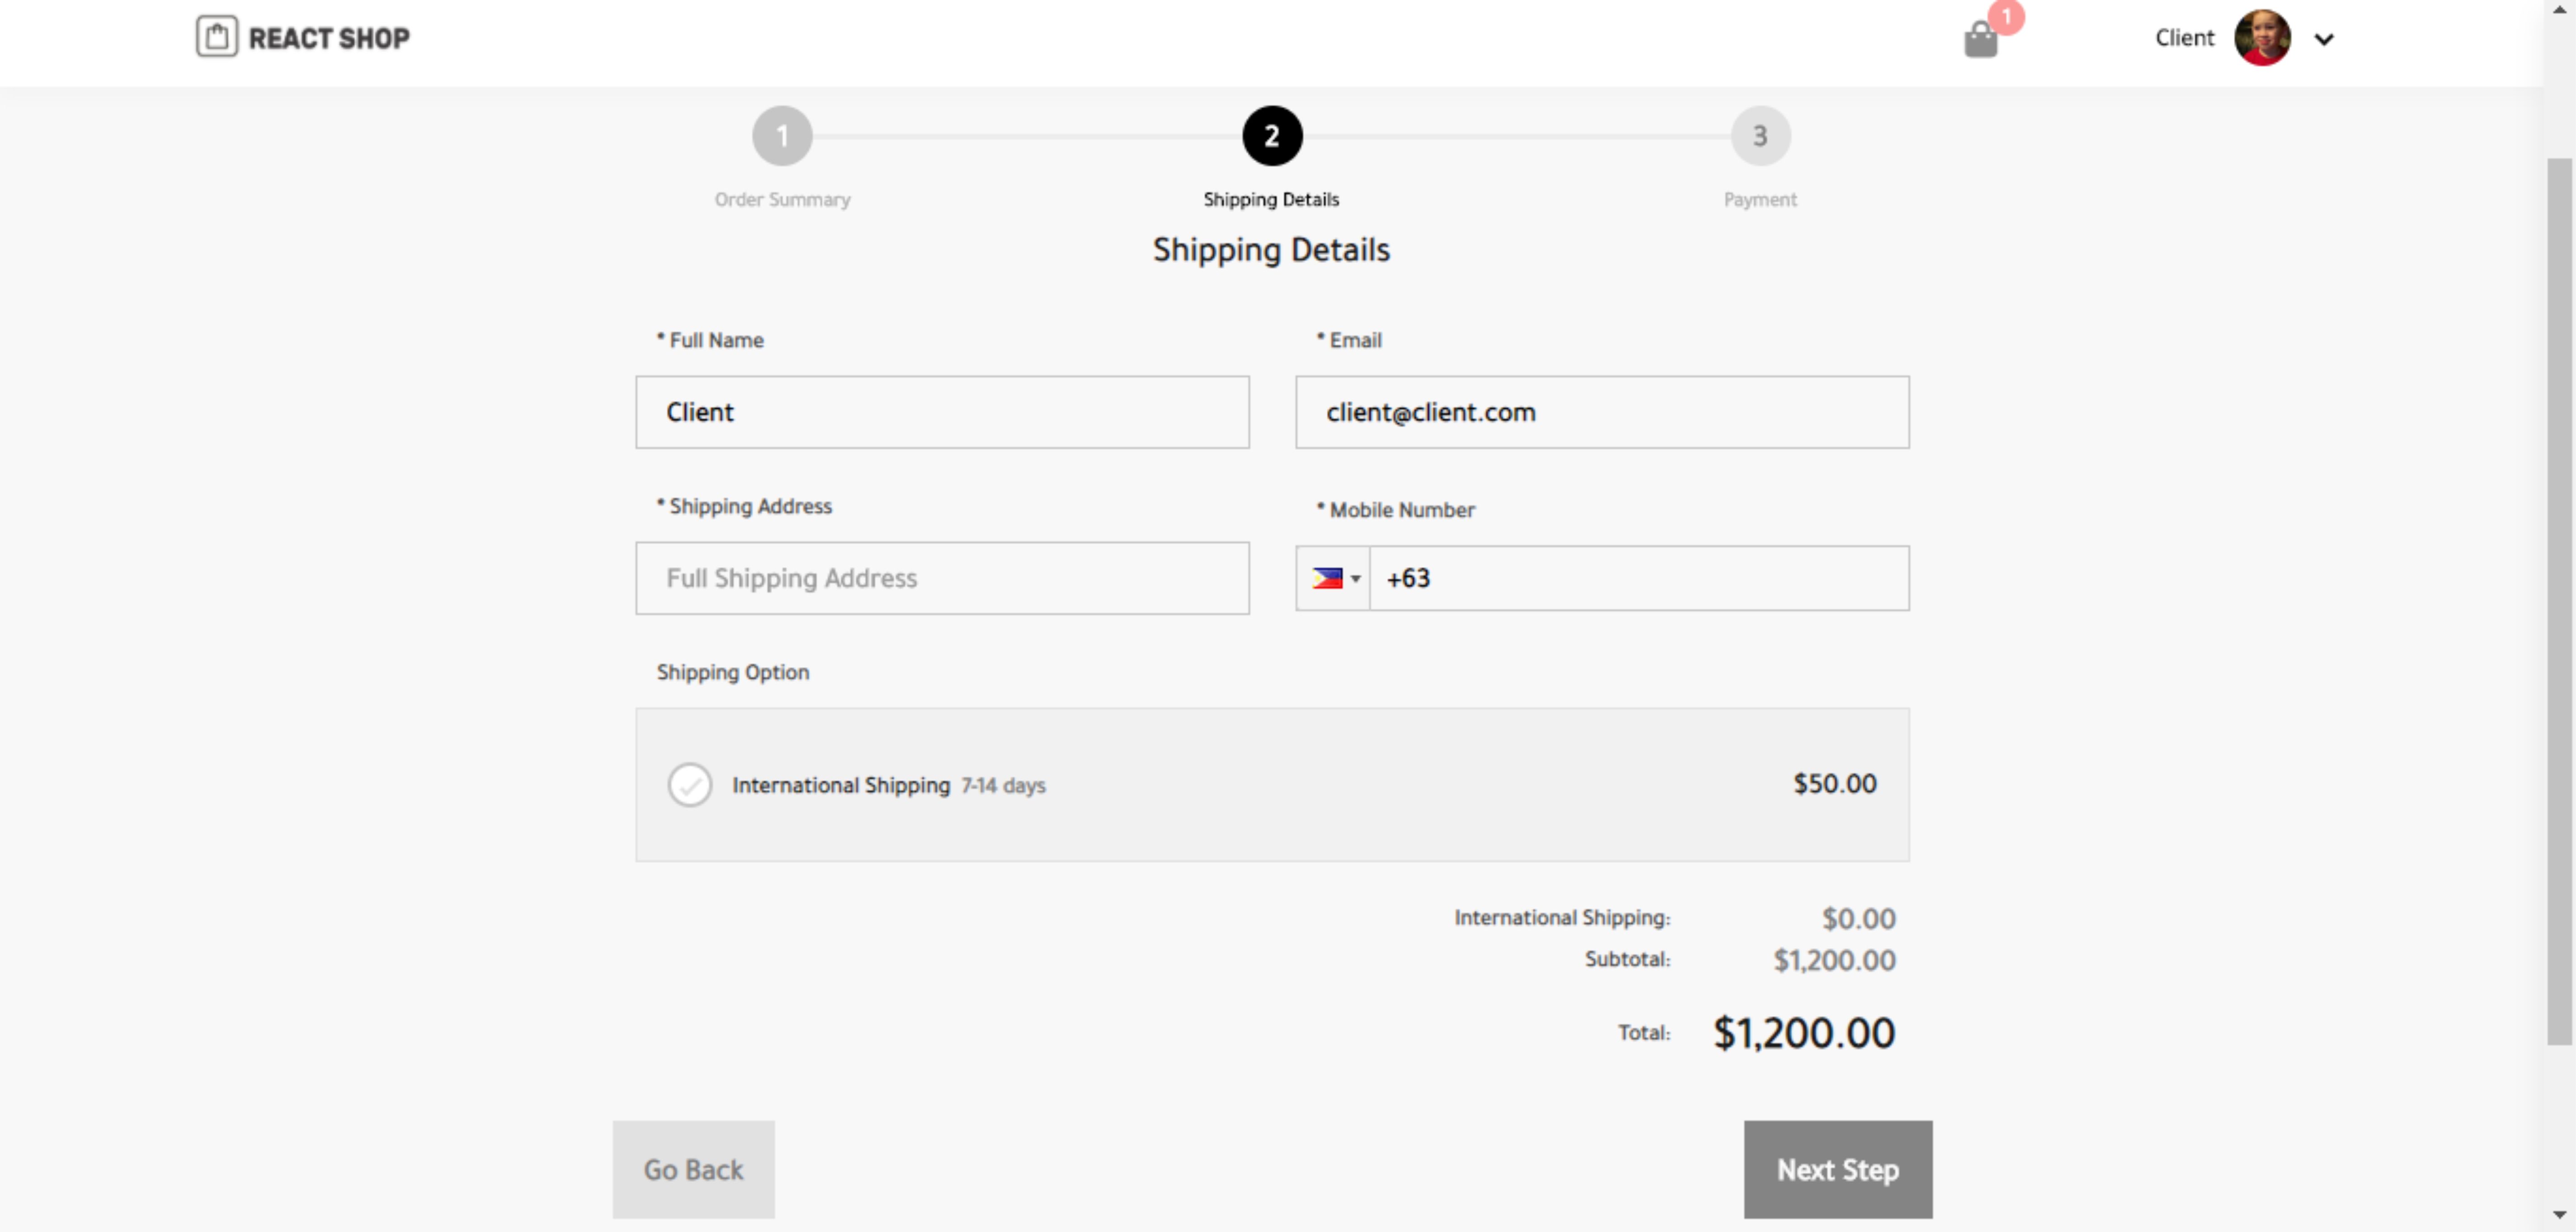The height and width of the screenshot is (1232, 2576).
Task: Click the Payment step label
Action: tap(1760, 200)
